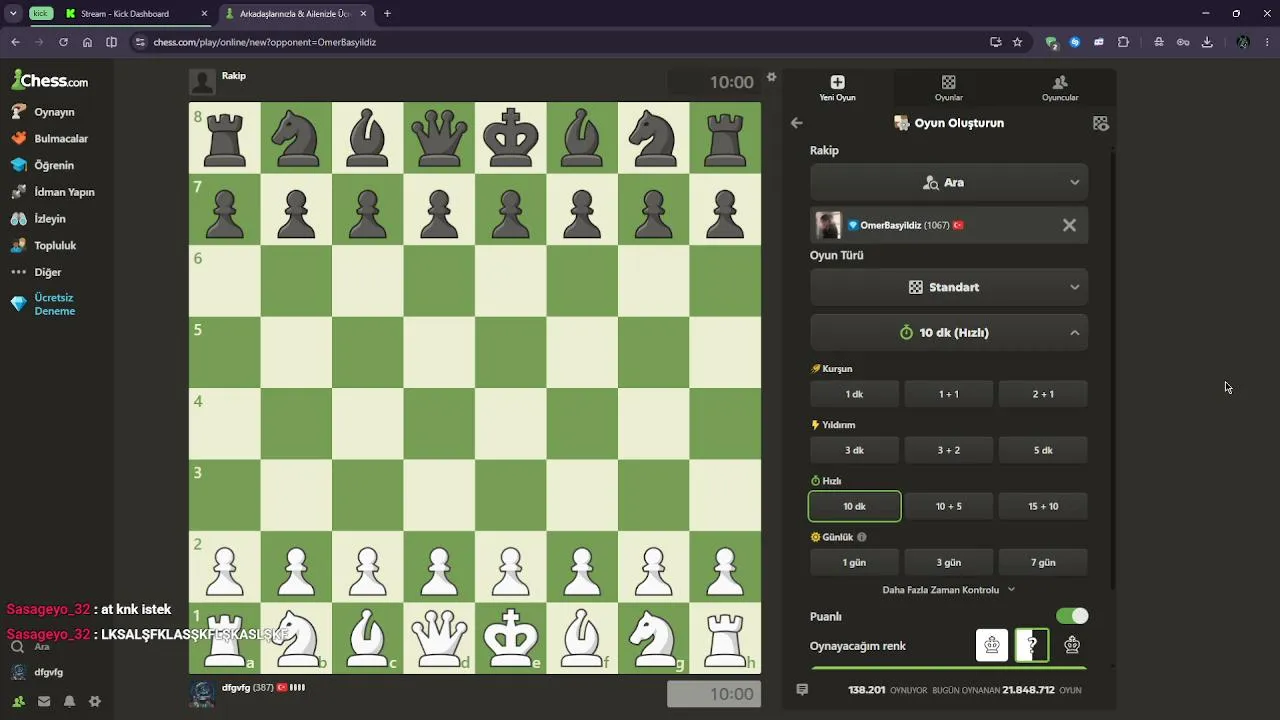Select the 5 dk blitz time
The image size is (1280, 720).
pyautogui.click(x=1043, y=450)
